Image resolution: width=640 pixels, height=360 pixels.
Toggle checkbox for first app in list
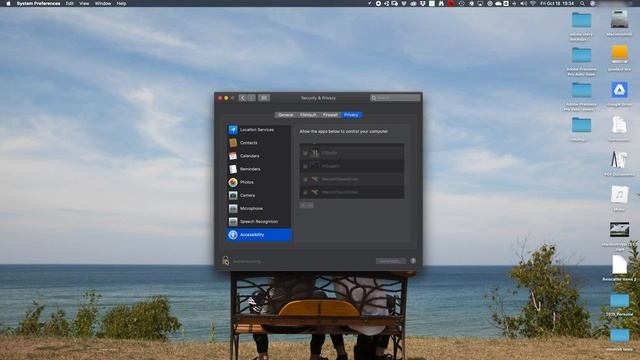pyautogui.click(x=305, y=153)
